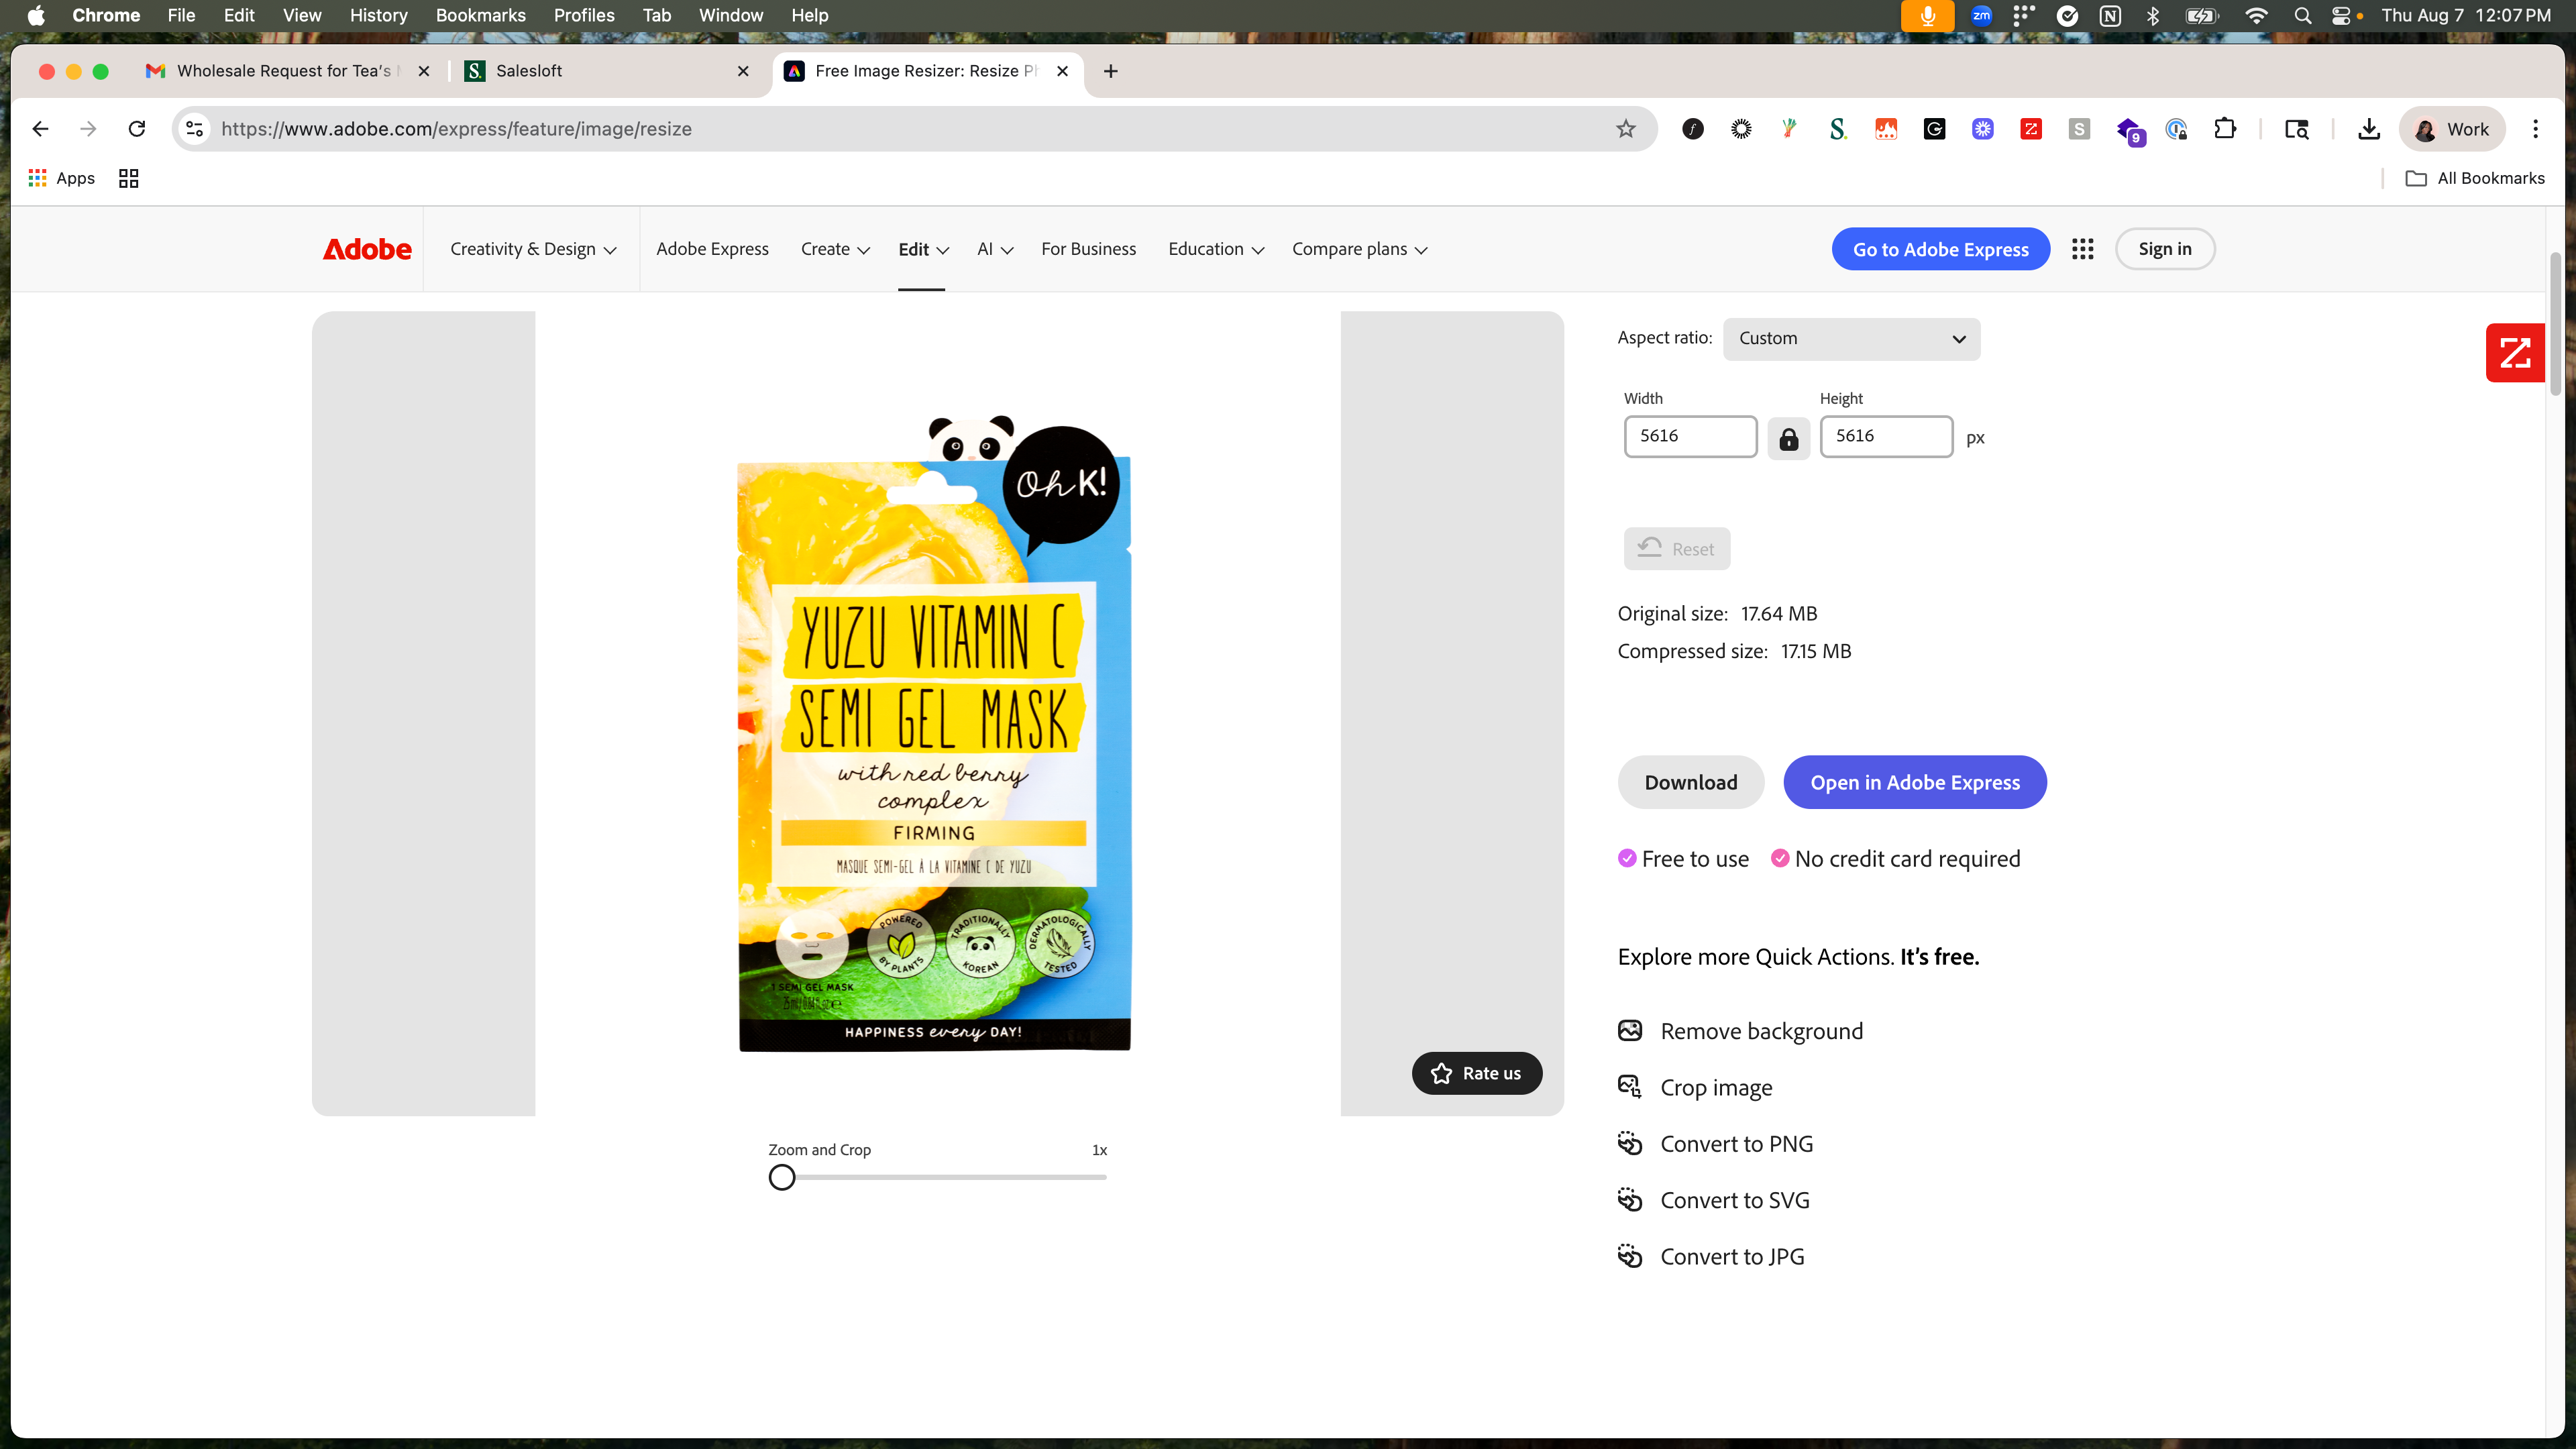Expand the Creativity & Design menu

point(533,249)
